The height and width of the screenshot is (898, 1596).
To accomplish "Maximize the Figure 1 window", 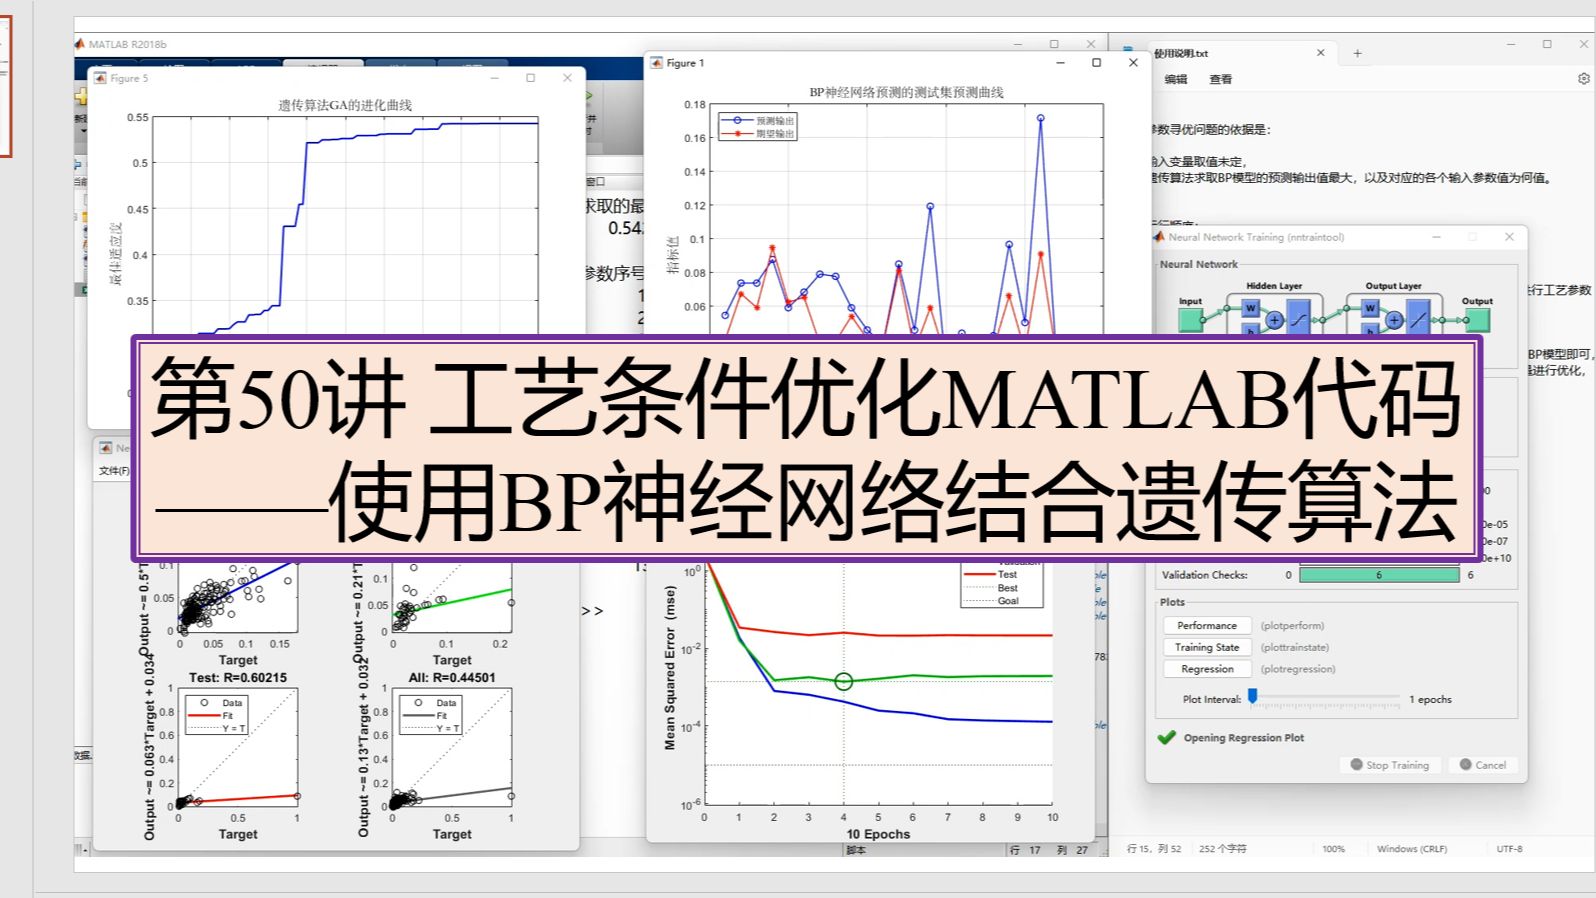I will pos(1096,63).
